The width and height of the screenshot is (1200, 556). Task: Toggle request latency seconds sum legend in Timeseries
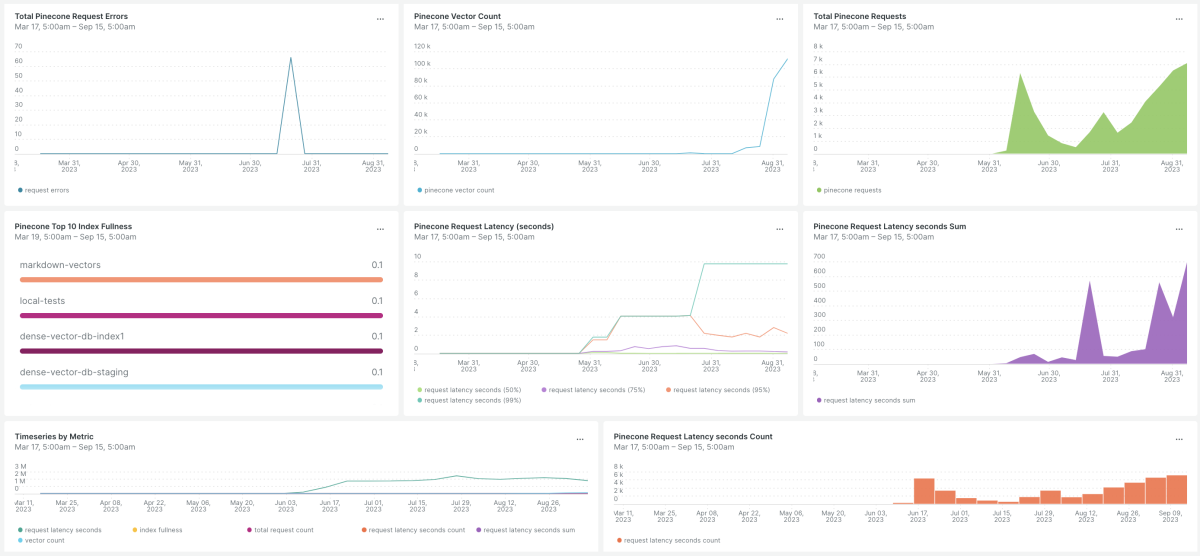click(525, 529)
